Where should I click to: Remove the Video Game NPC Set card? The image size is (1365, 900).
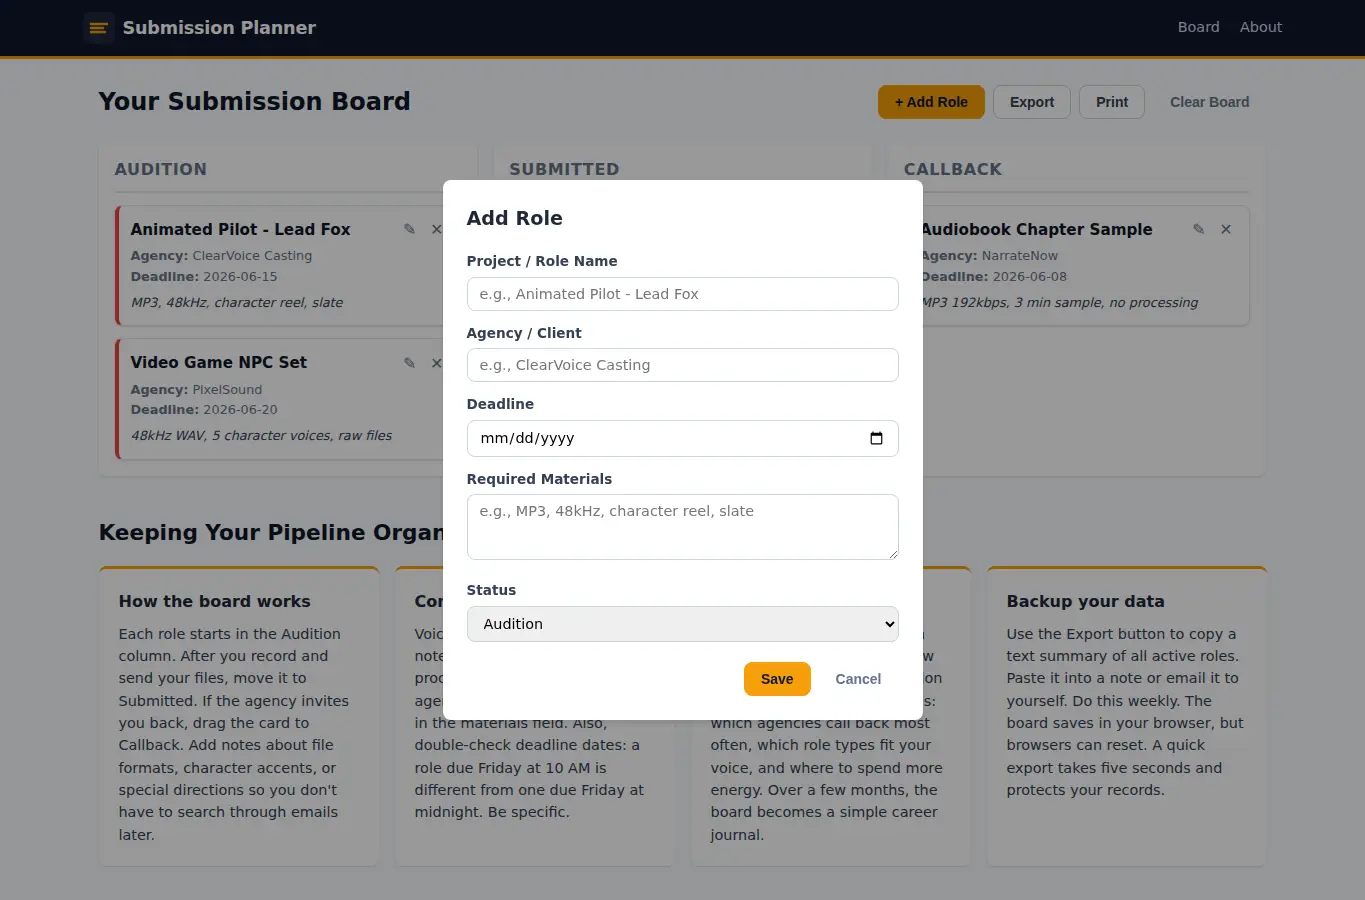[437, 363]
